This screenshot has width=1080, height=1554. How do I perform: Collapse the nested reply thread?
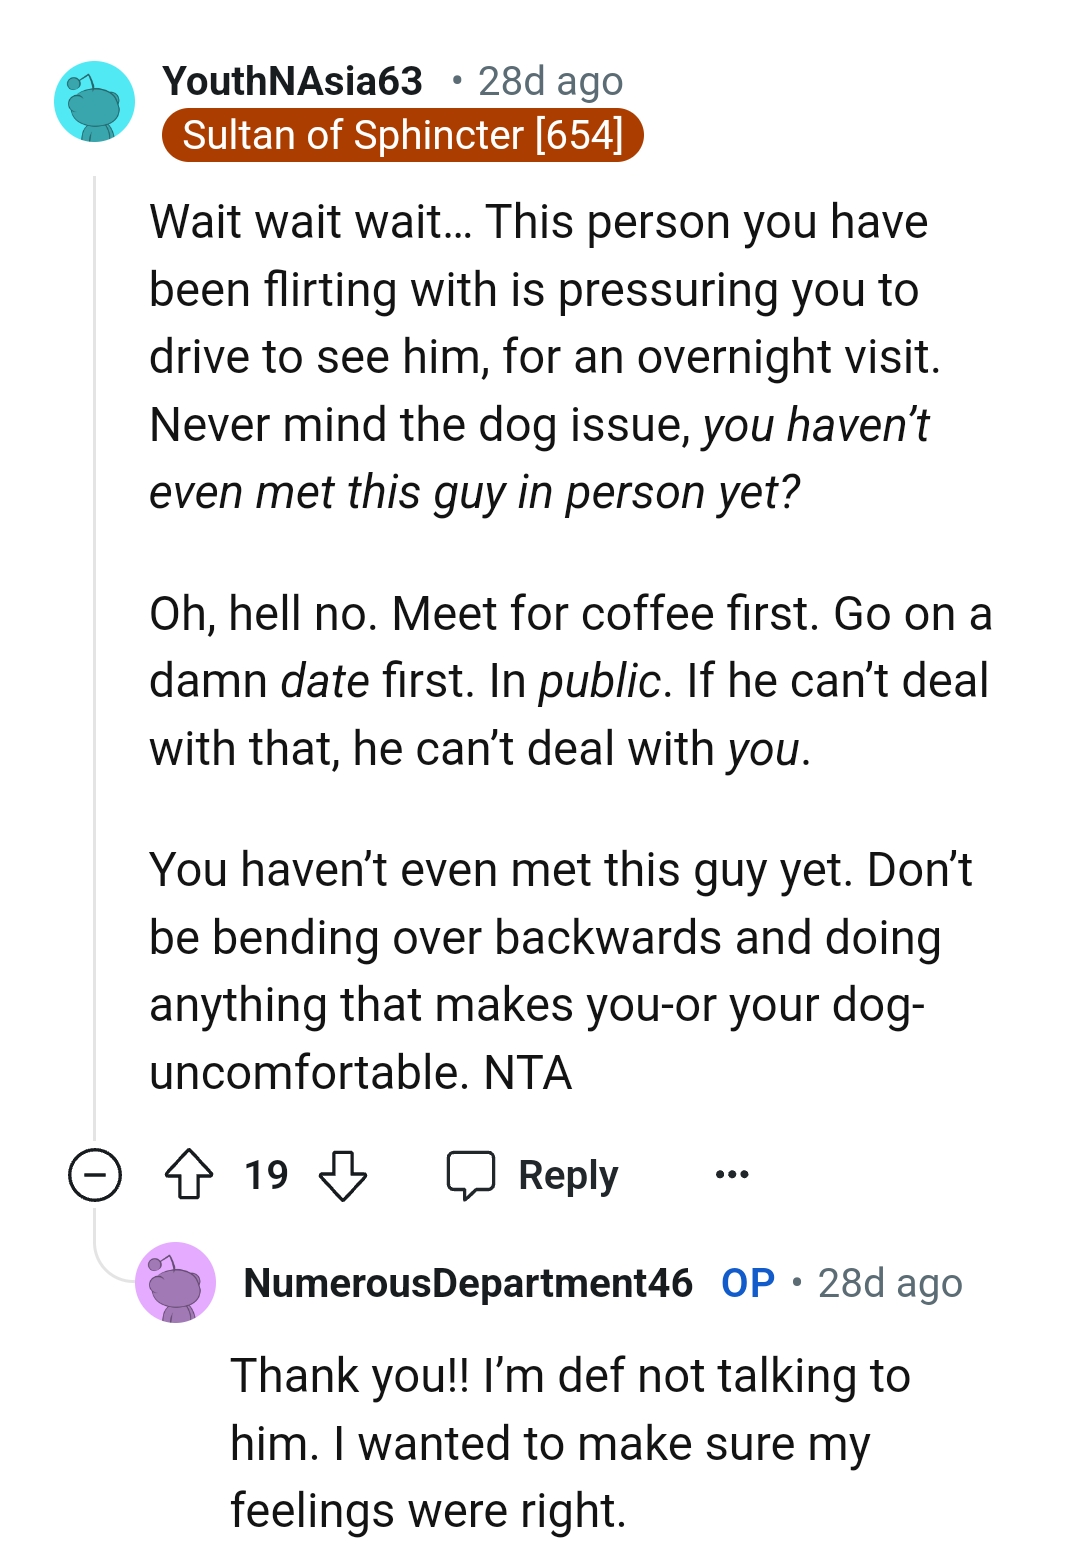[95, 1230]
